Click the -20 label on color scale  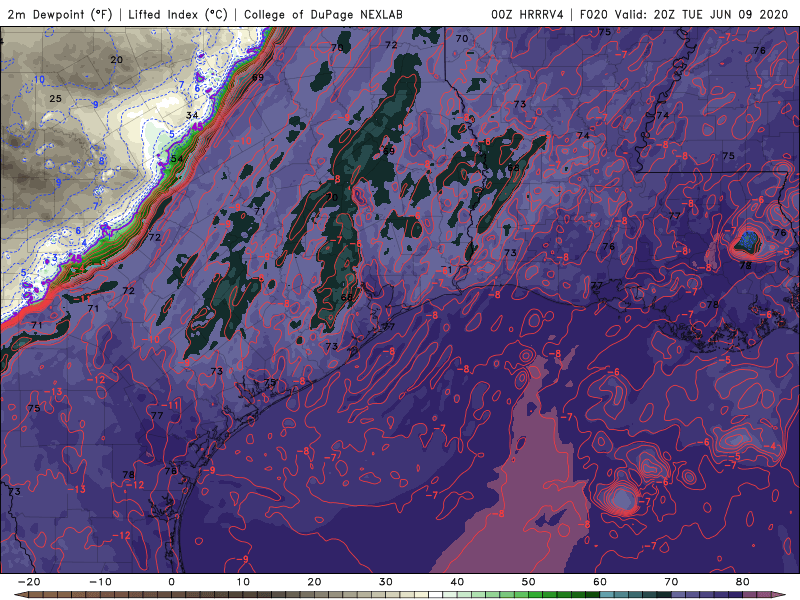pos(29,582)
